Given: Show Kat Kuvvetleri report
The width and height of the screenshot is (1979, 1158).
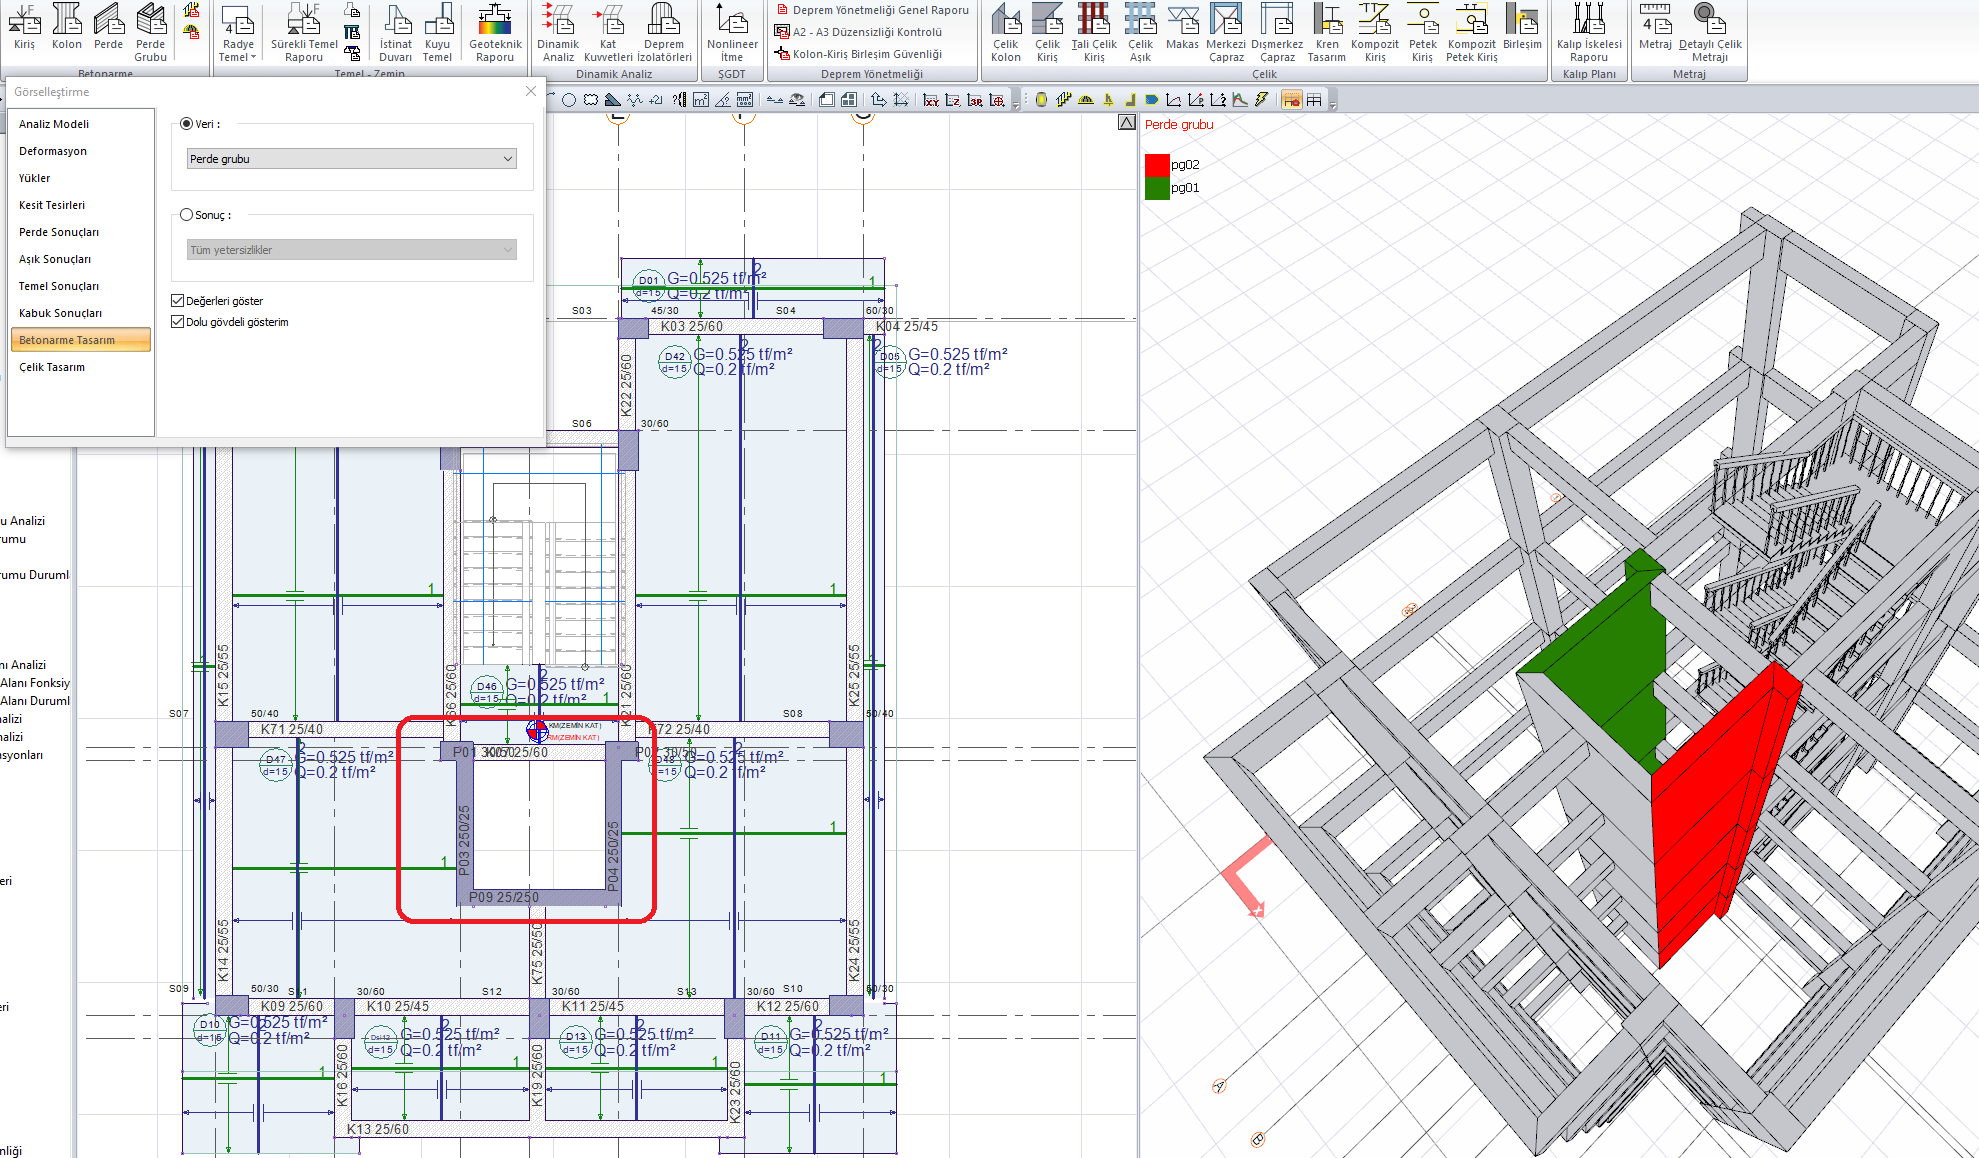Looking at the screenshot, I should tap(608, 32).
